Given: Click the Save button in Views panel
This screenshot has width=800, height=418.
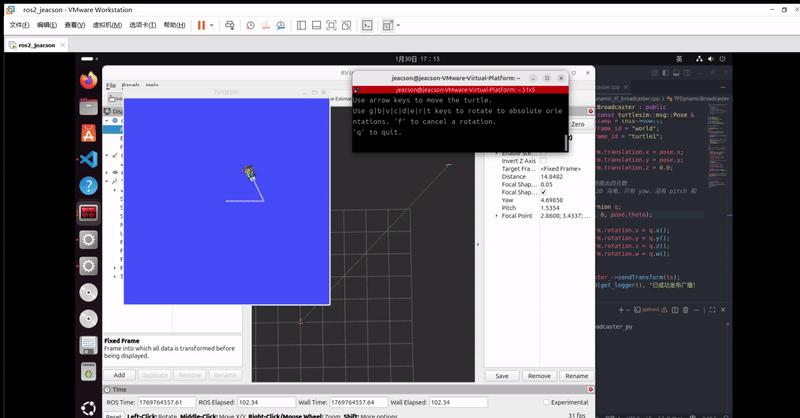Looking at the screenshot, I should point(502,376).
